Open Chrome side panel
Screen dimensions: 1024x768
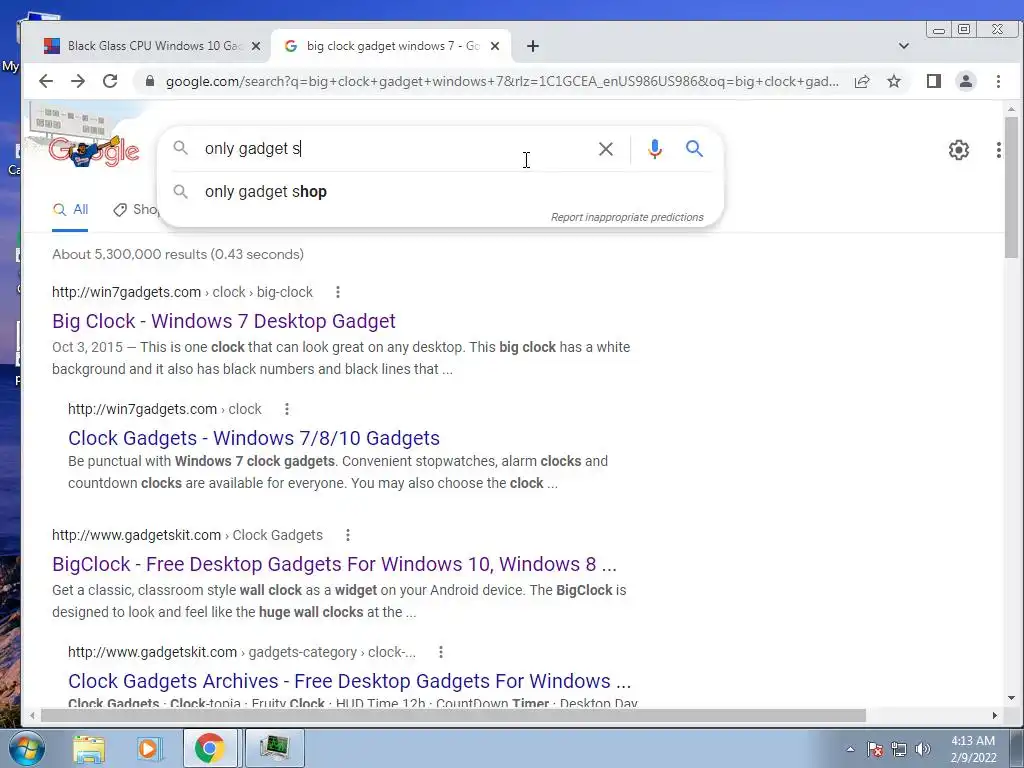click(x=934, y=81)
